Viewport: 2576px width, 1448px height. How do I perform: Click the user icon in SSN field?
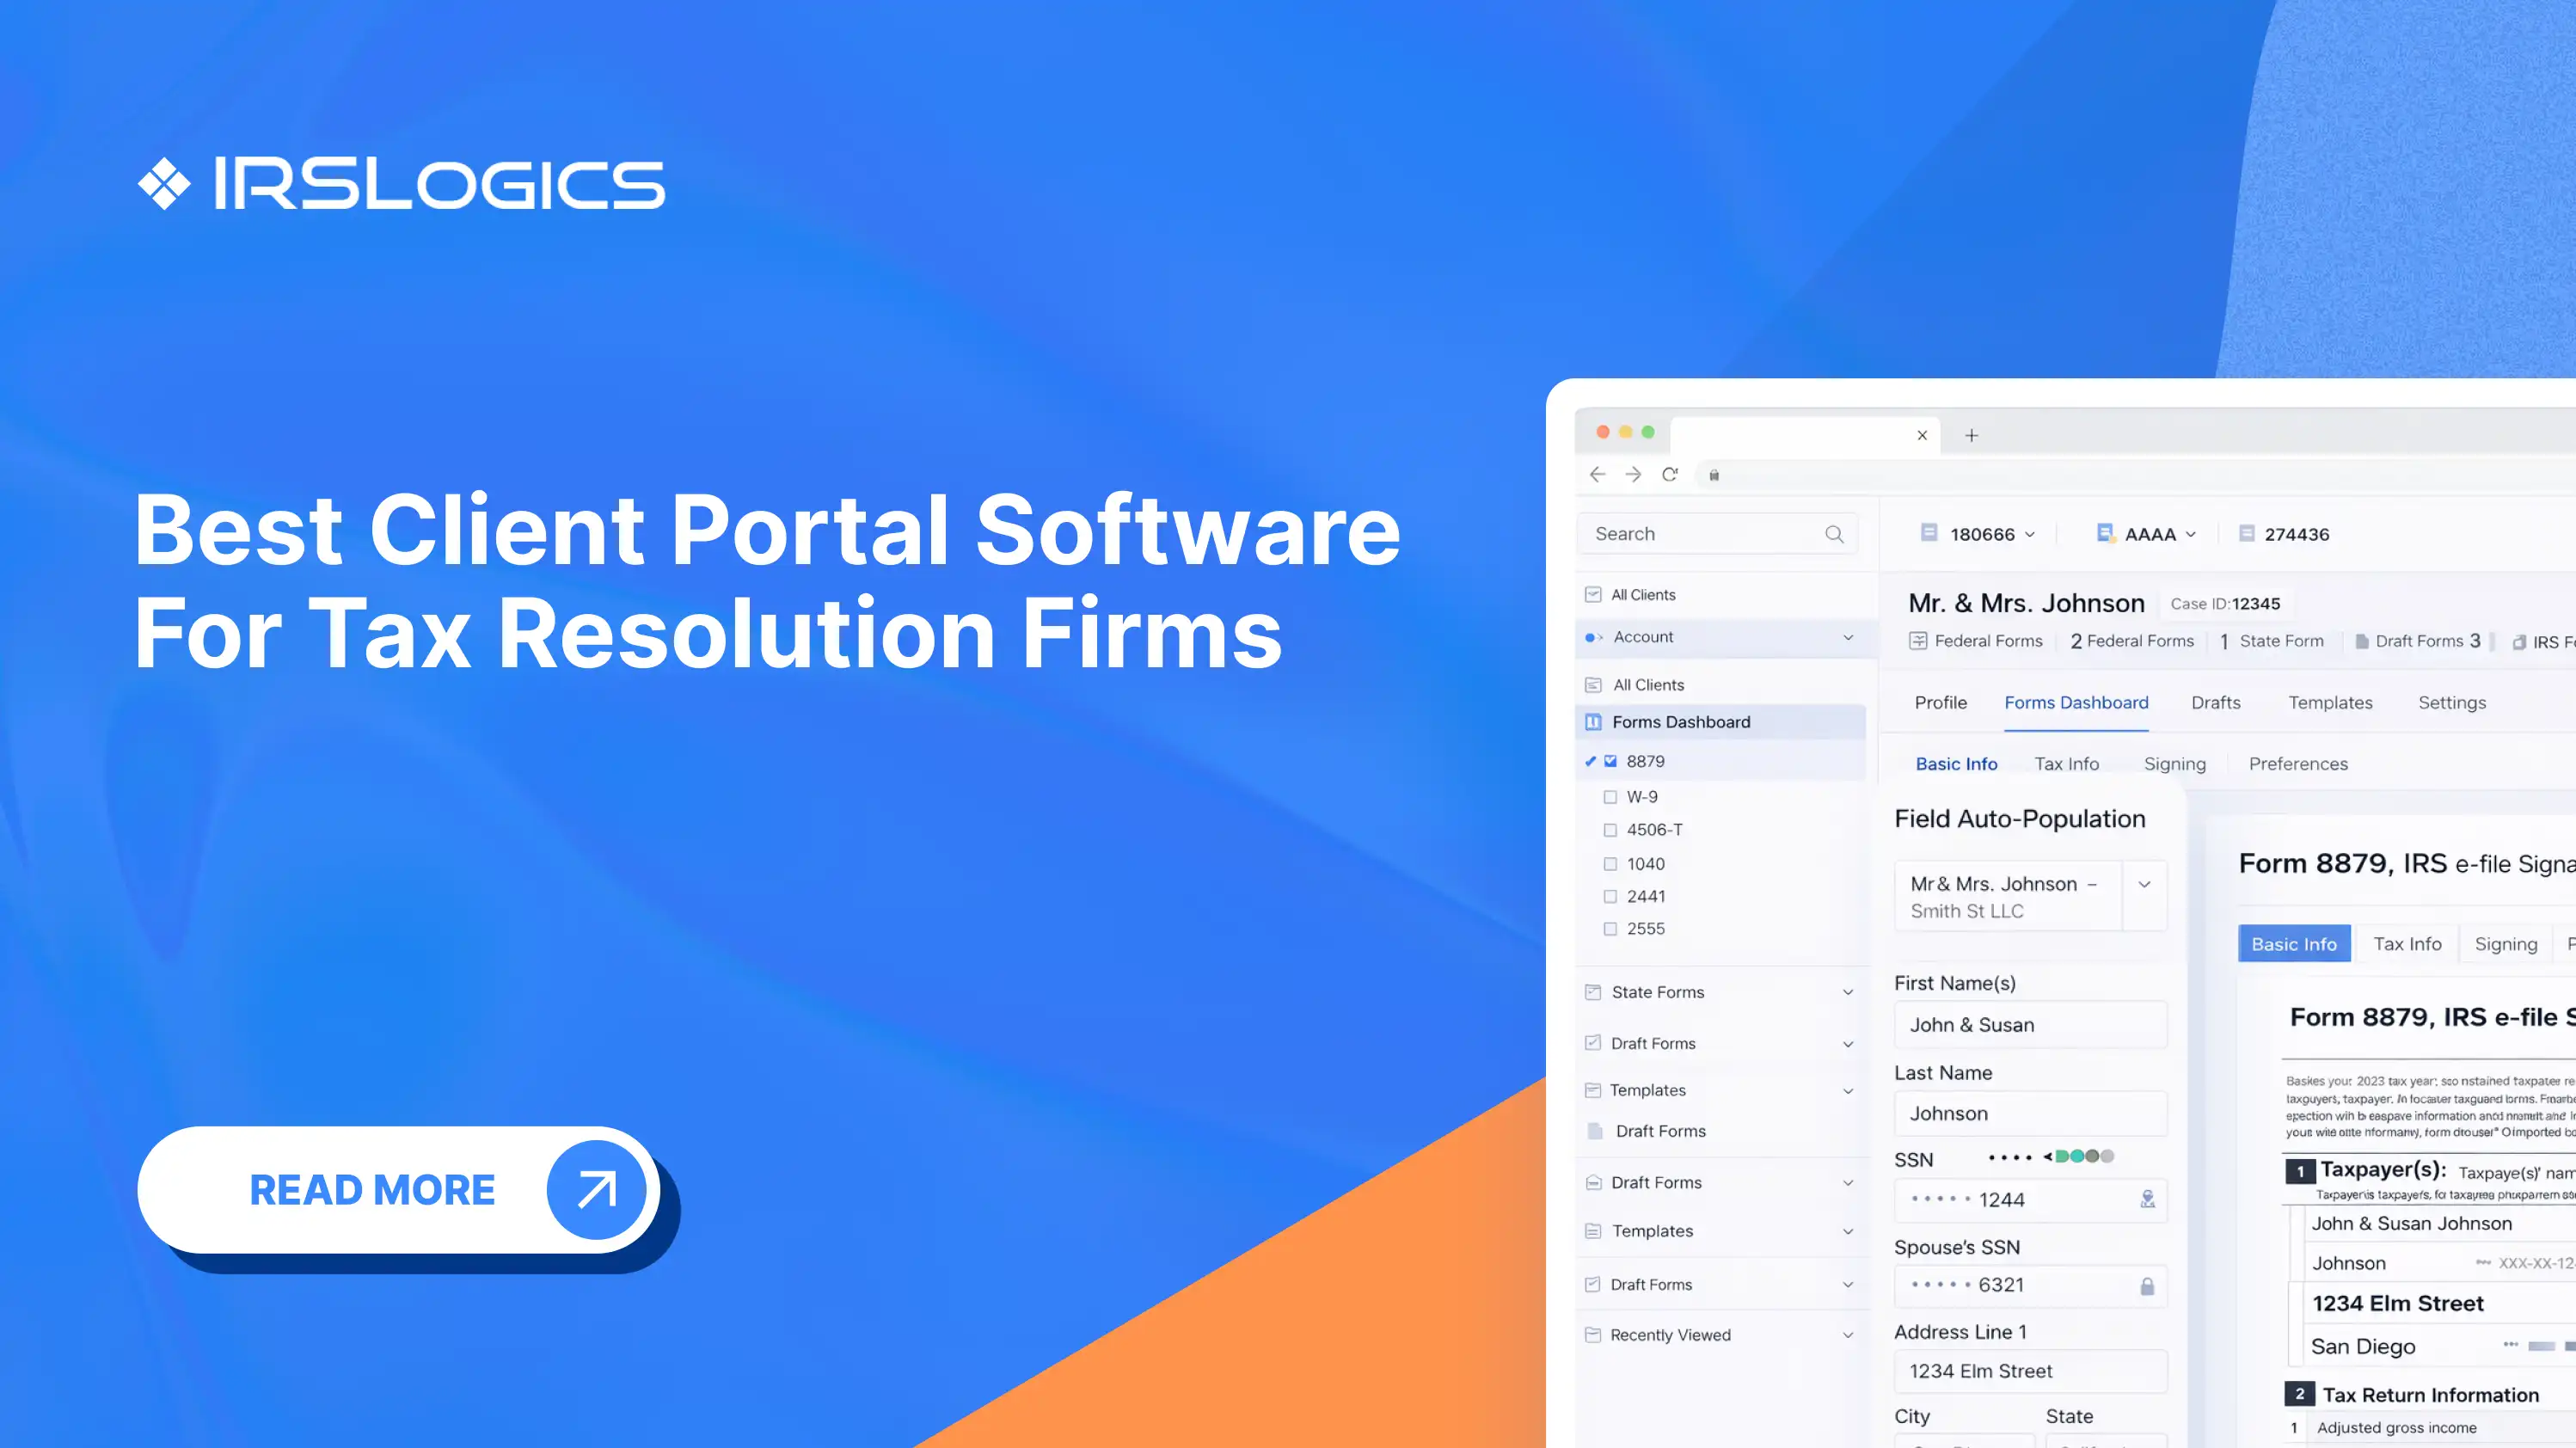tap(2146, 1199)
